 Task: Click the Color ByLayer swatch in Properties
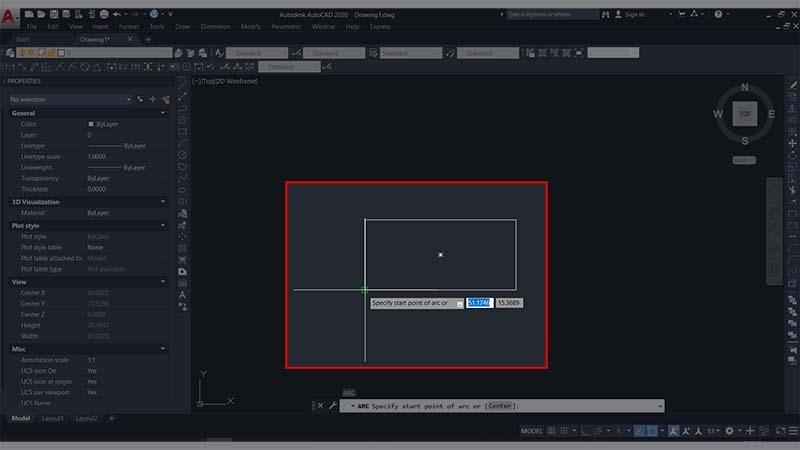point(91,124)
